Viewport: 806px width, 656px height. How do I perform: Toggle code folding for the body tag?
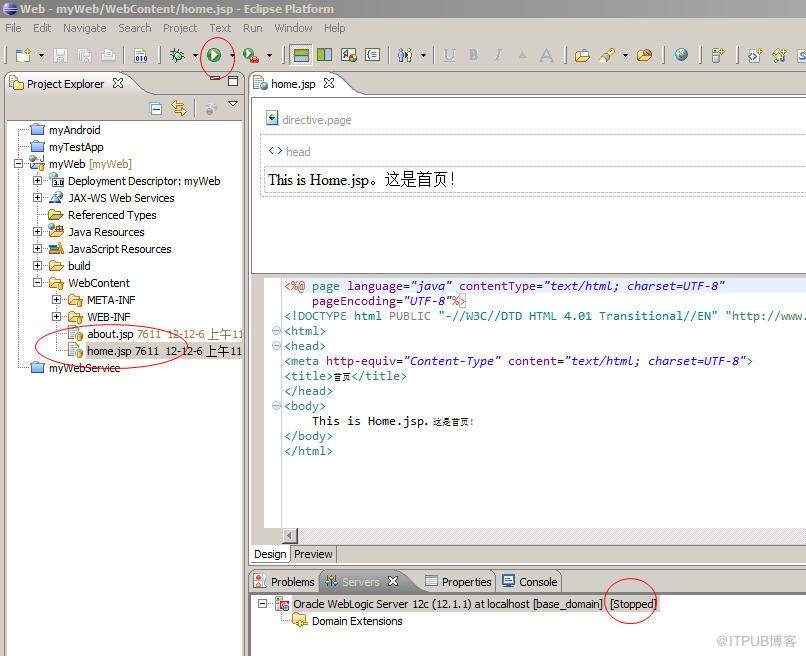click(276, 406)
